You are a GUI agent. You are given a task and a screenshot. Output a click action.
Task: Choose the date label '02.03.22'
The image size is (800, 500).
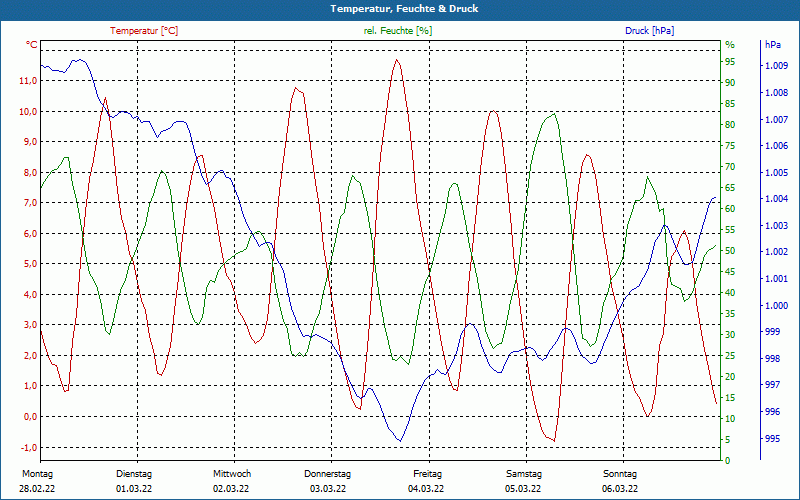point(231,489)
